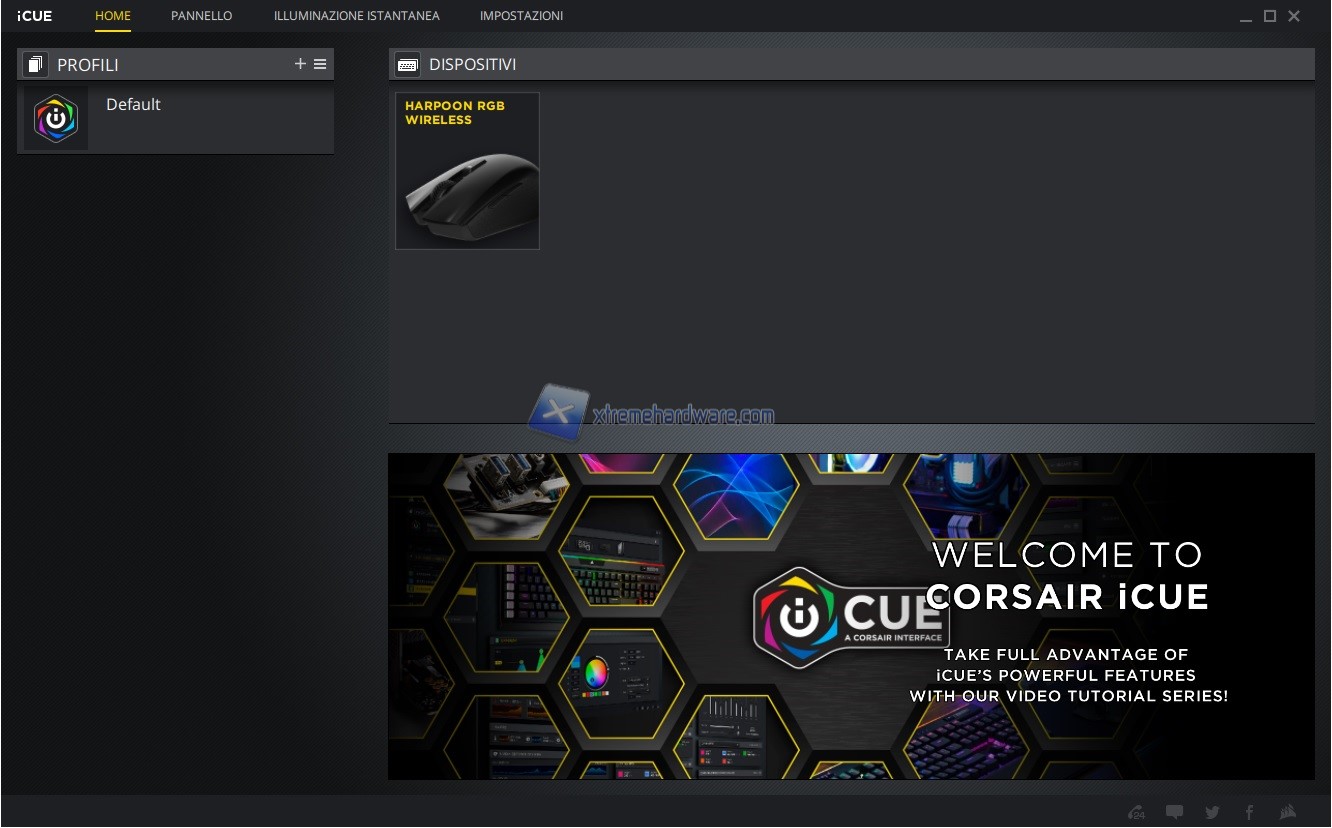Open the profiles hamburger menu
Viewport: 1332px width, 828px height.
point(320,64)
